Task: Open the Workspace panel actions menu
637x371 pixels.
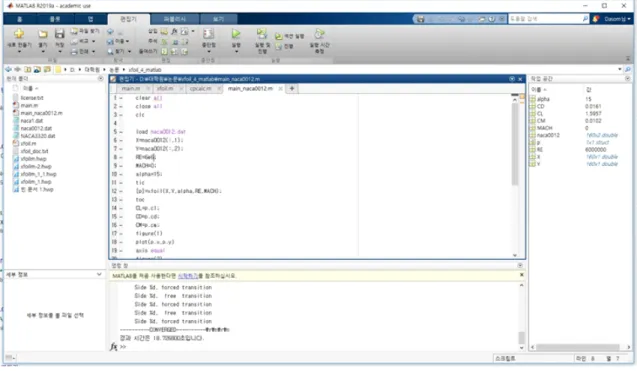Action: click(x=628, y=78)
